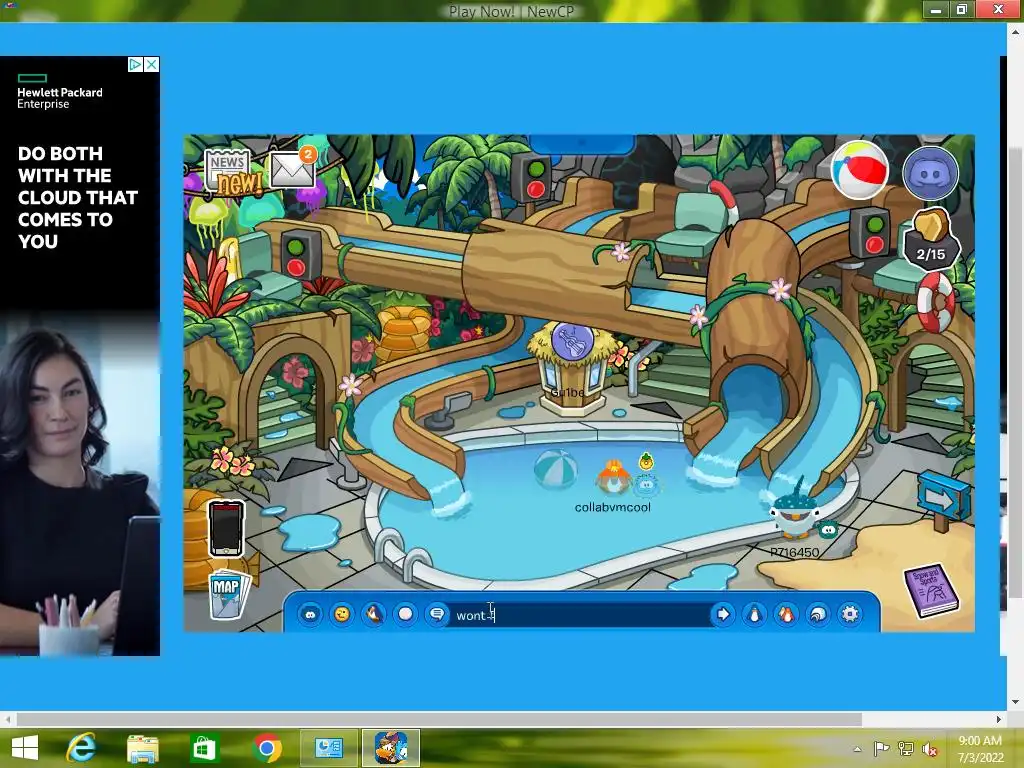
Task: Open the AdChoices info icon
Action: [135, 64]
